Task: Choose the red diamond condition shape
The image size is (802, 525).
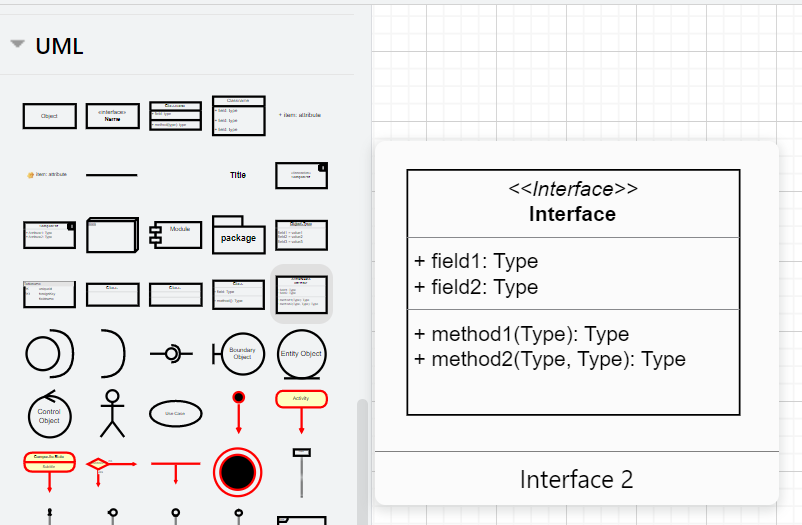Action: click(97, 464)
